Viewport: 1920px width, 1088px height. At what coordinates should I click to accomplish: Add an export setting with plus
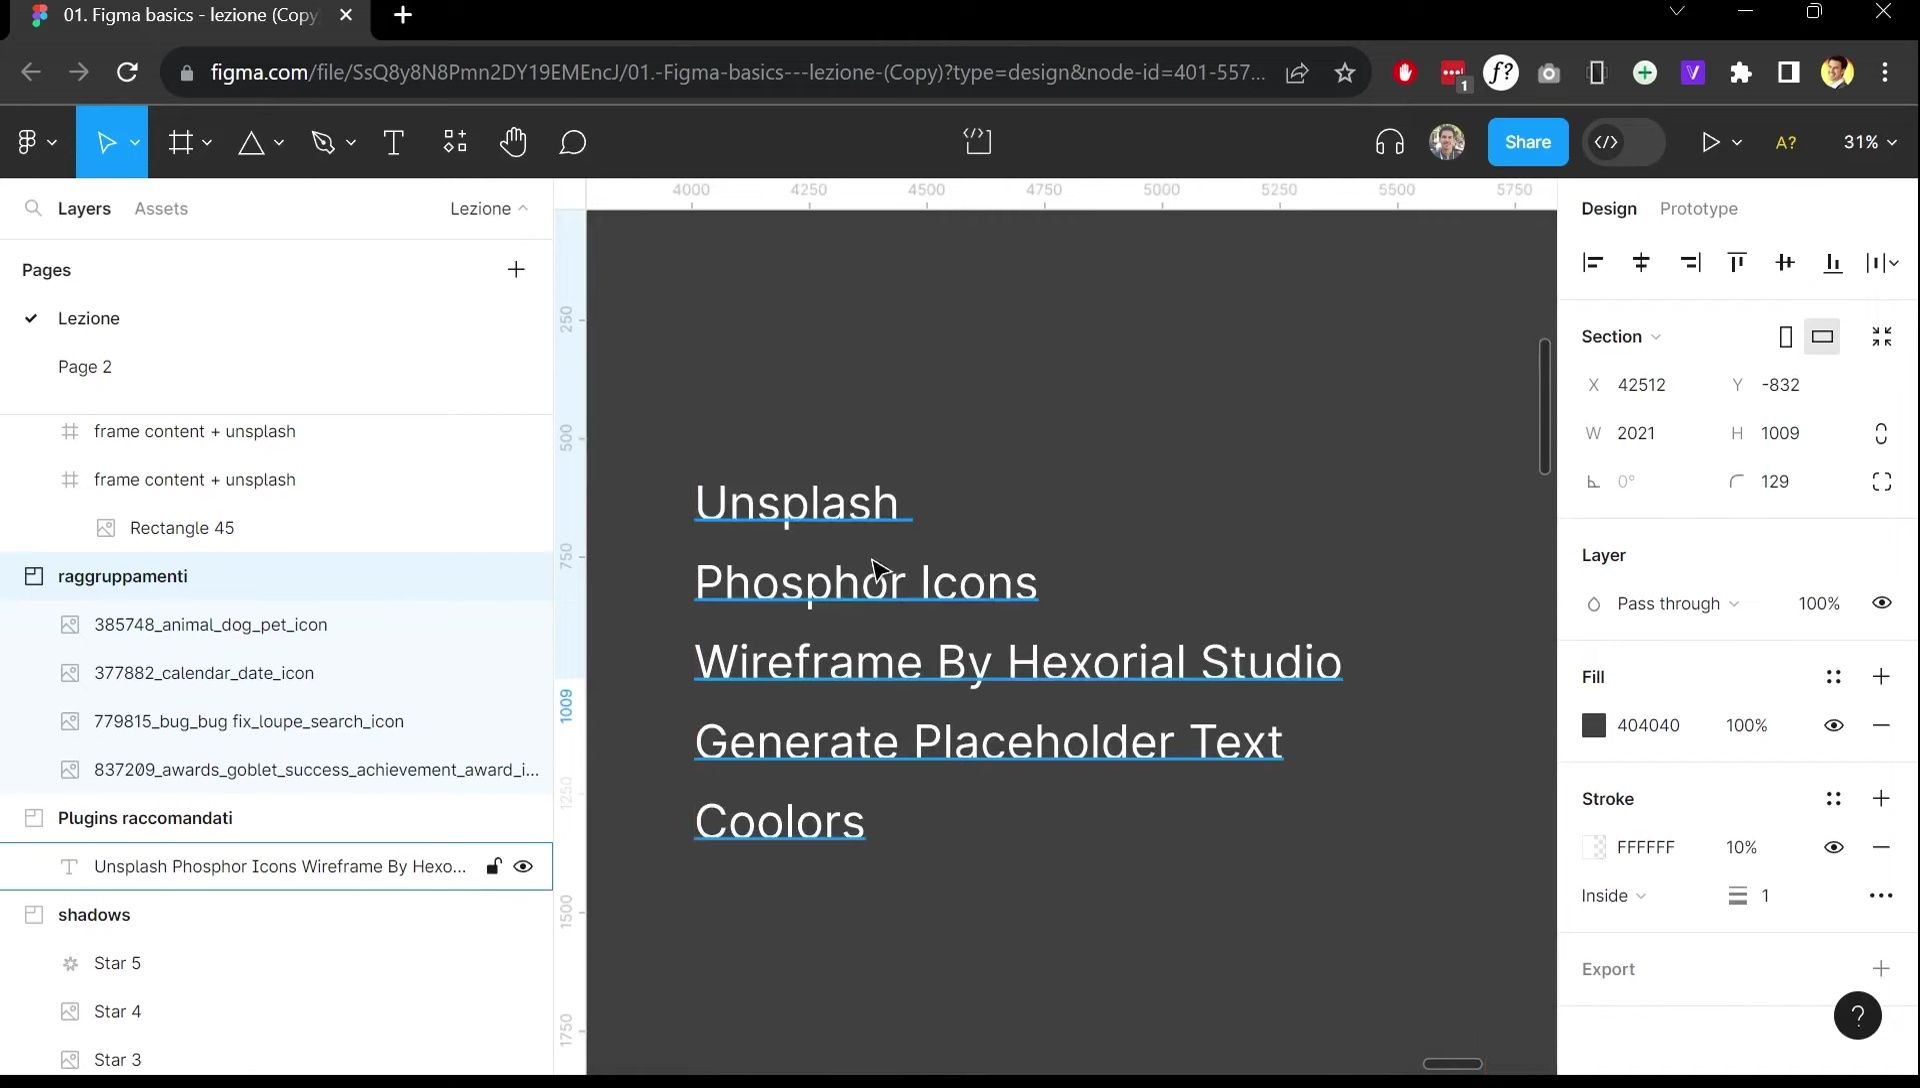[x=1881, y=969]
